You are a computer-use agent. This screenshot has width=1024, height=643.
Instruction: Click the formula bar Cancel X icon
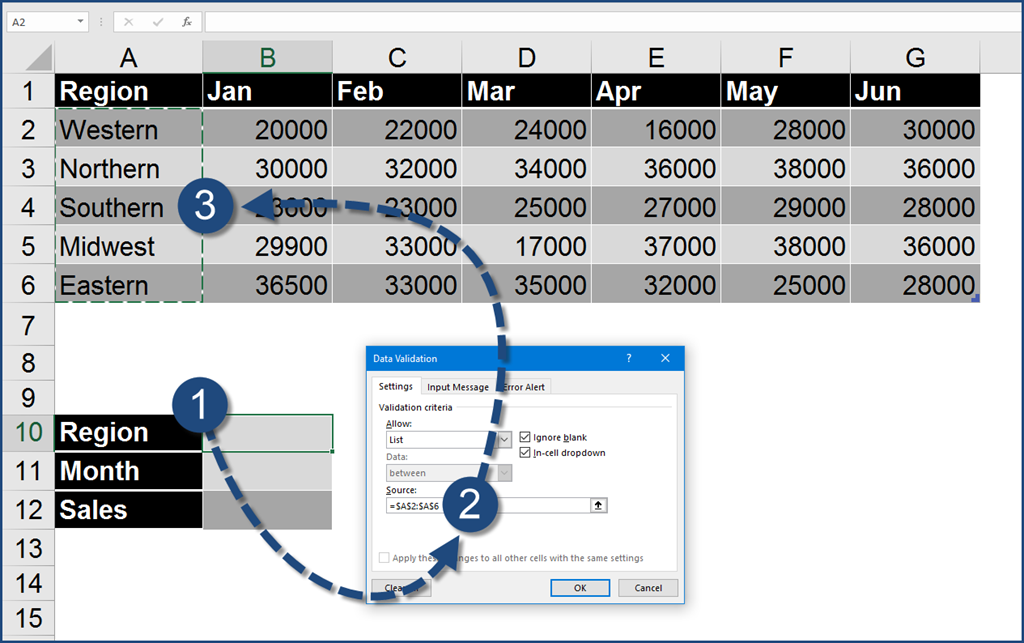129,21
